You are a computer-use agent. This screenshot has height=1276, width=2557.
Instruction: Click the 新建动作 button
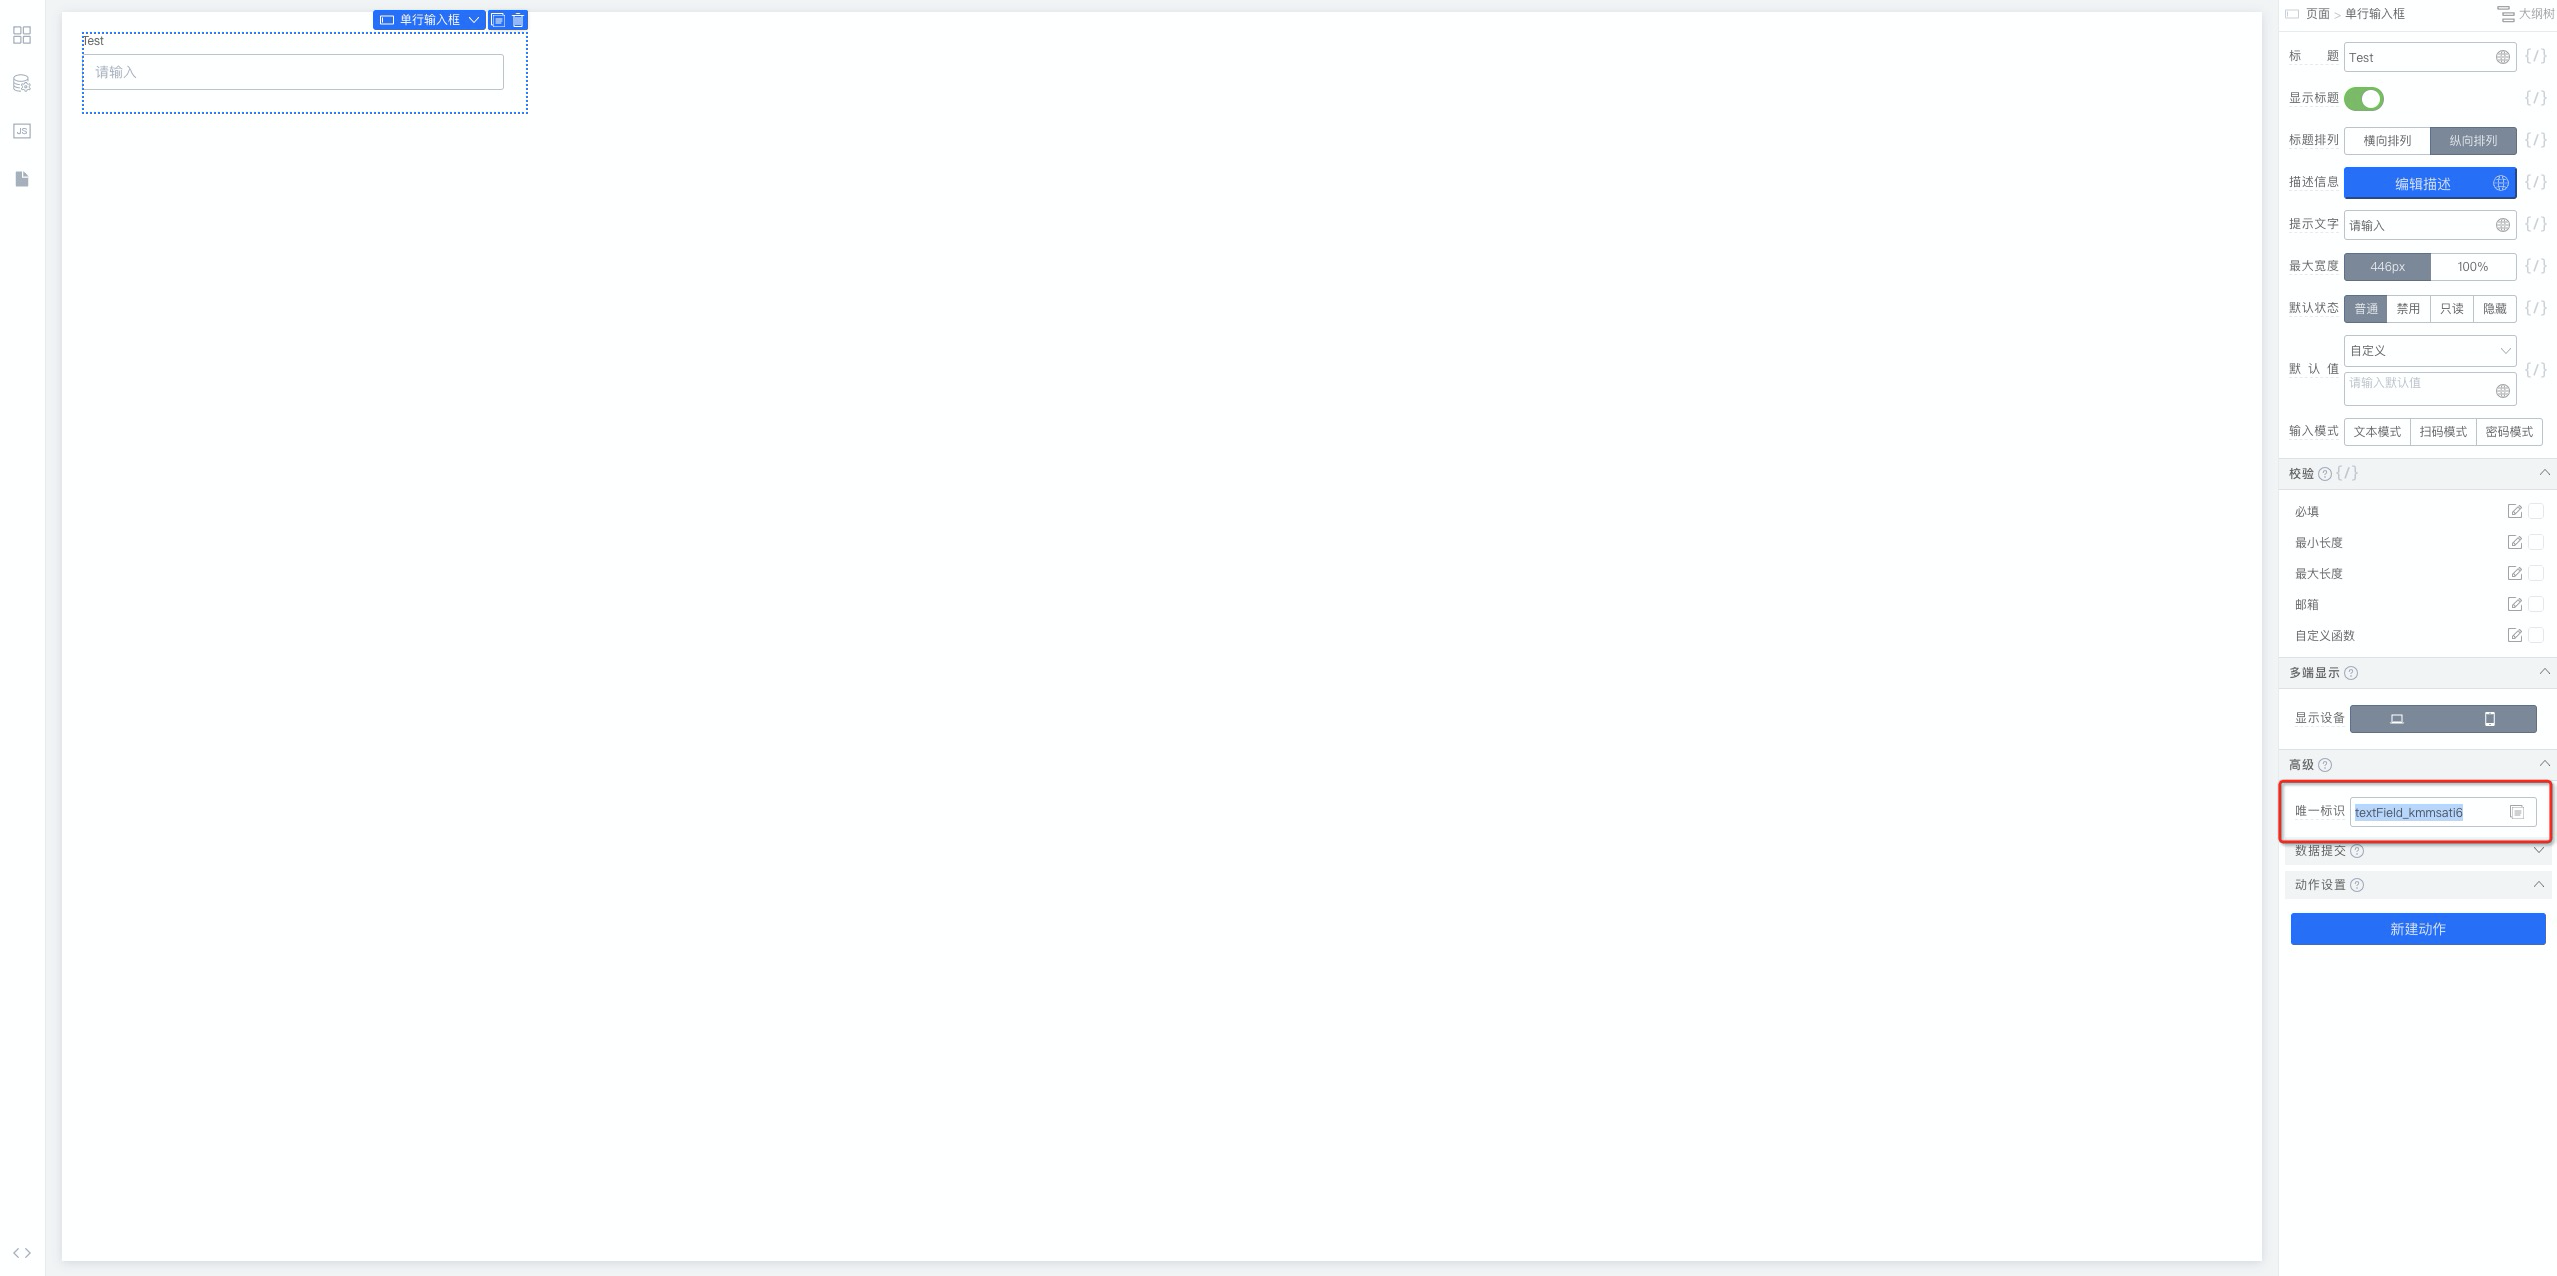tap(2417, 929)
